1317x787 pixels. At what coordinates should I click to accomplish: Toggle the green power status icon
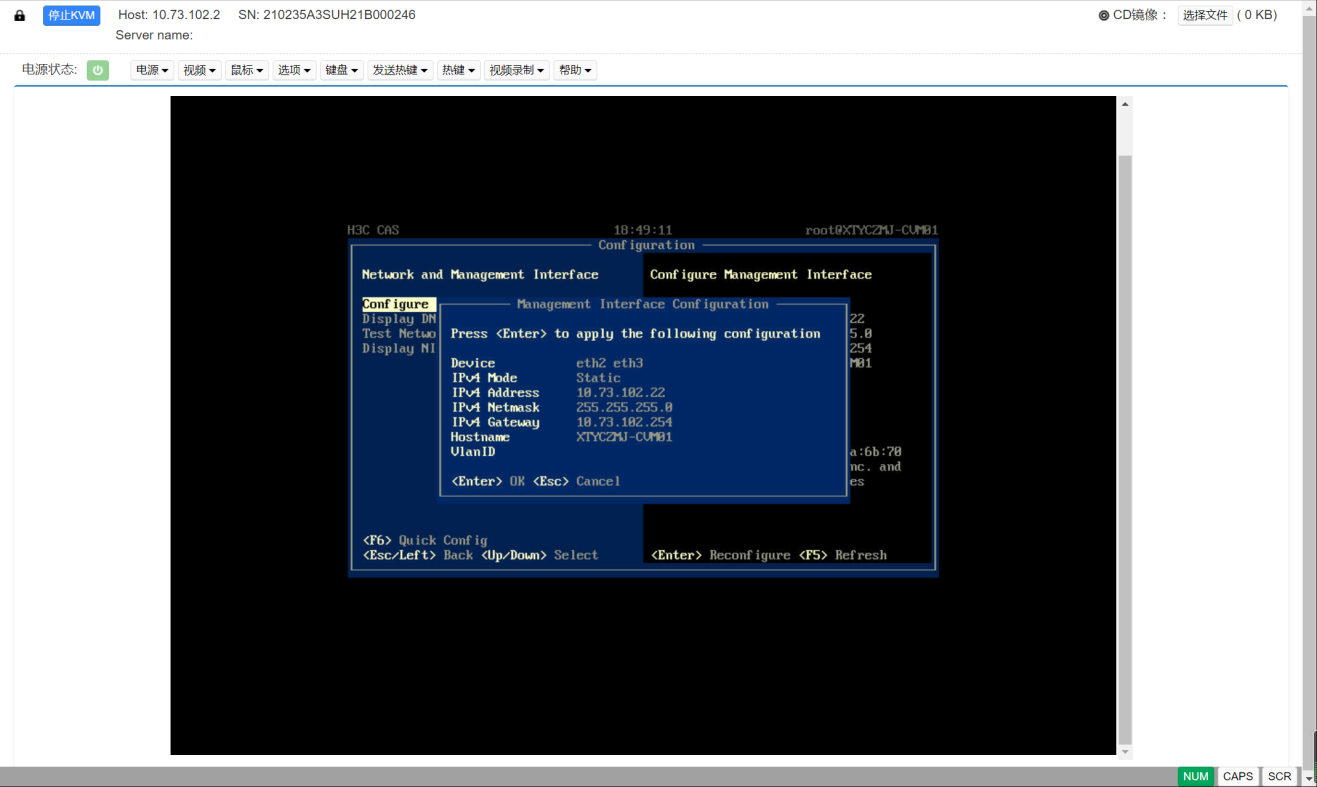coord(98,70)
